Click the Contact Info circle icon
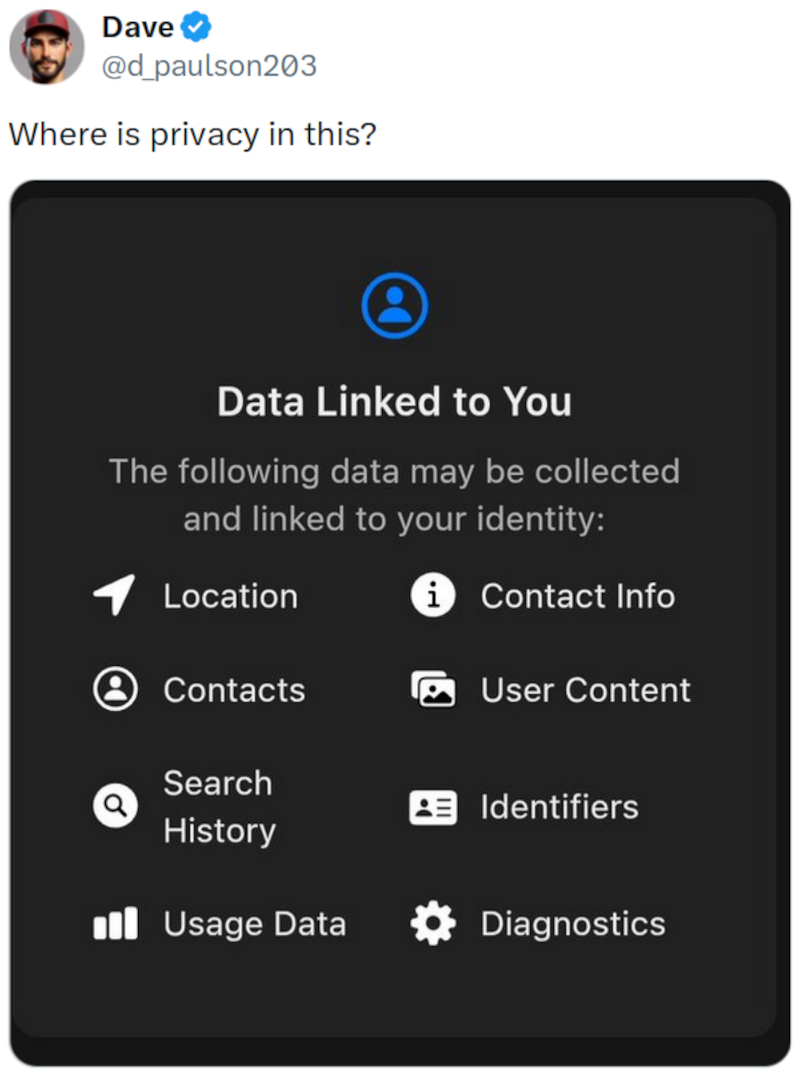 tap(433, 596)
